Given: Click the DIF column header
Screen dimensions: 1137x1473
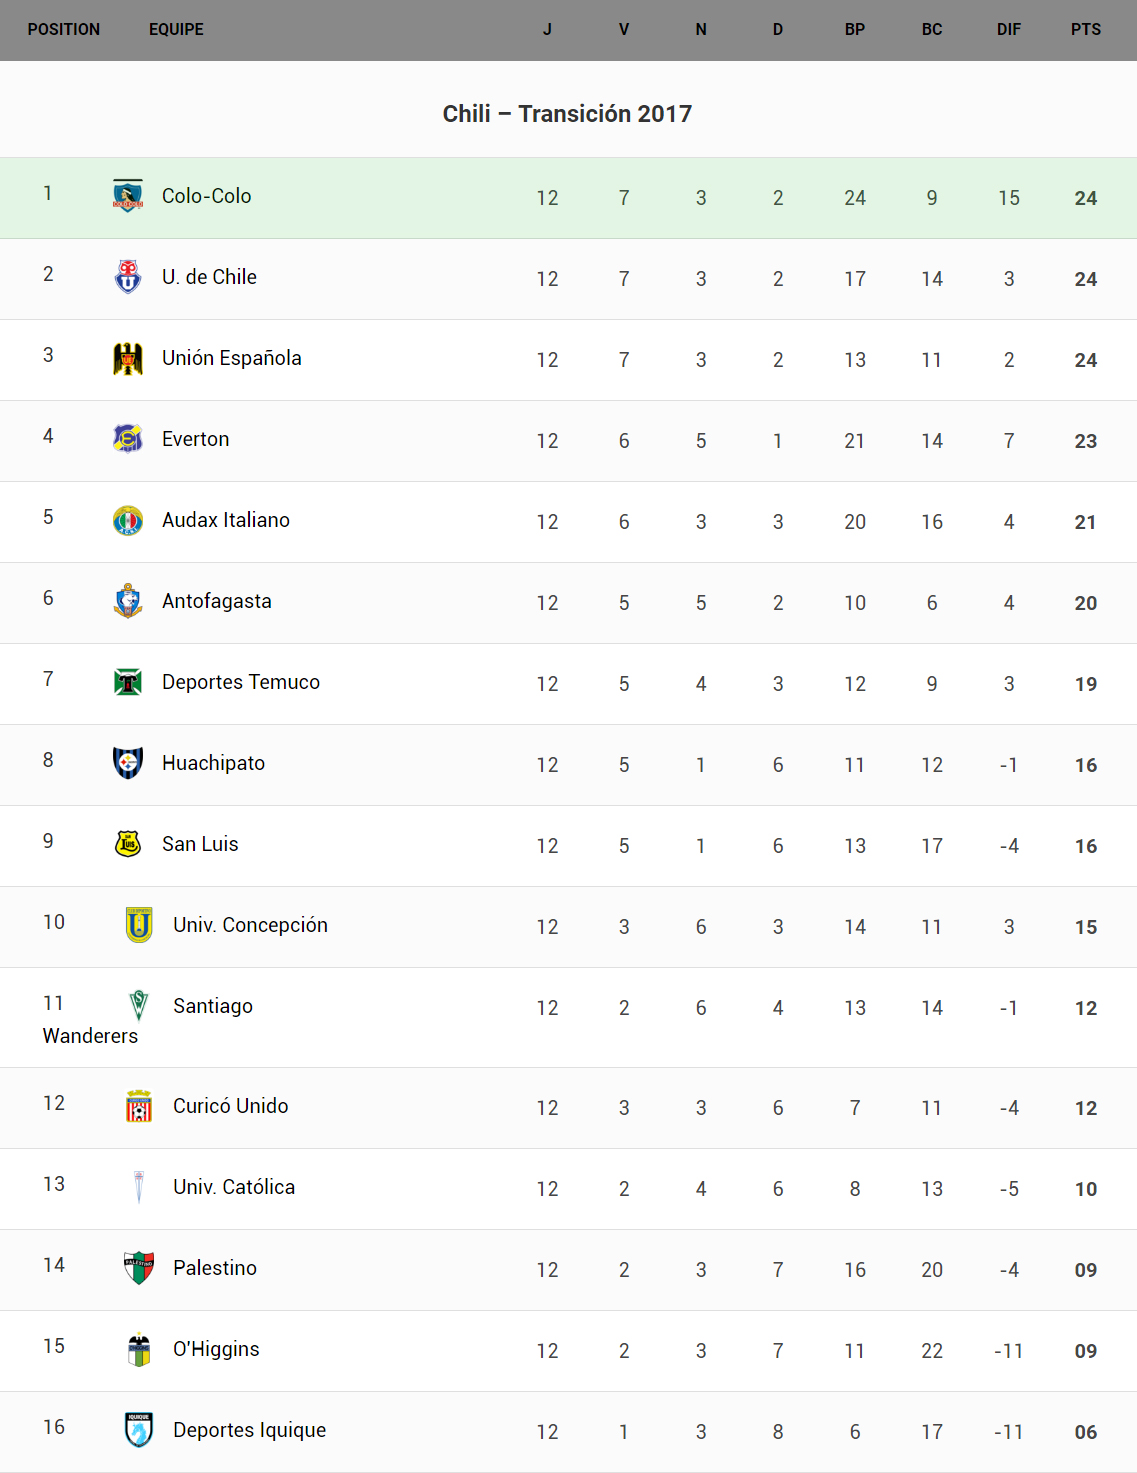Looking at the screenshot, I should click(1009, 30).
